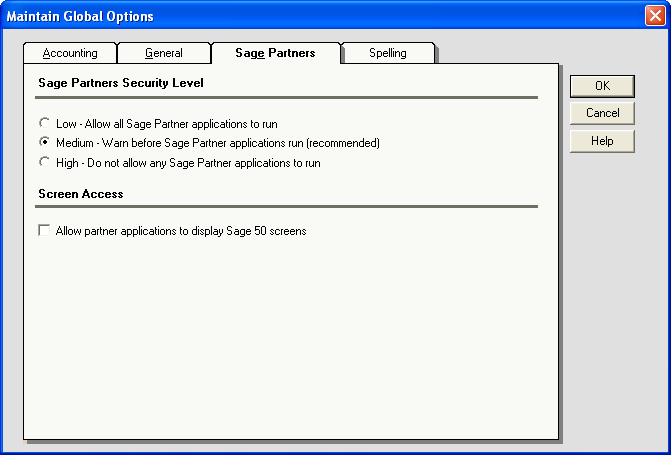Choose the Medium security level radio button
This screenshot has width=671, height=455.
click(x=44, y=143)
